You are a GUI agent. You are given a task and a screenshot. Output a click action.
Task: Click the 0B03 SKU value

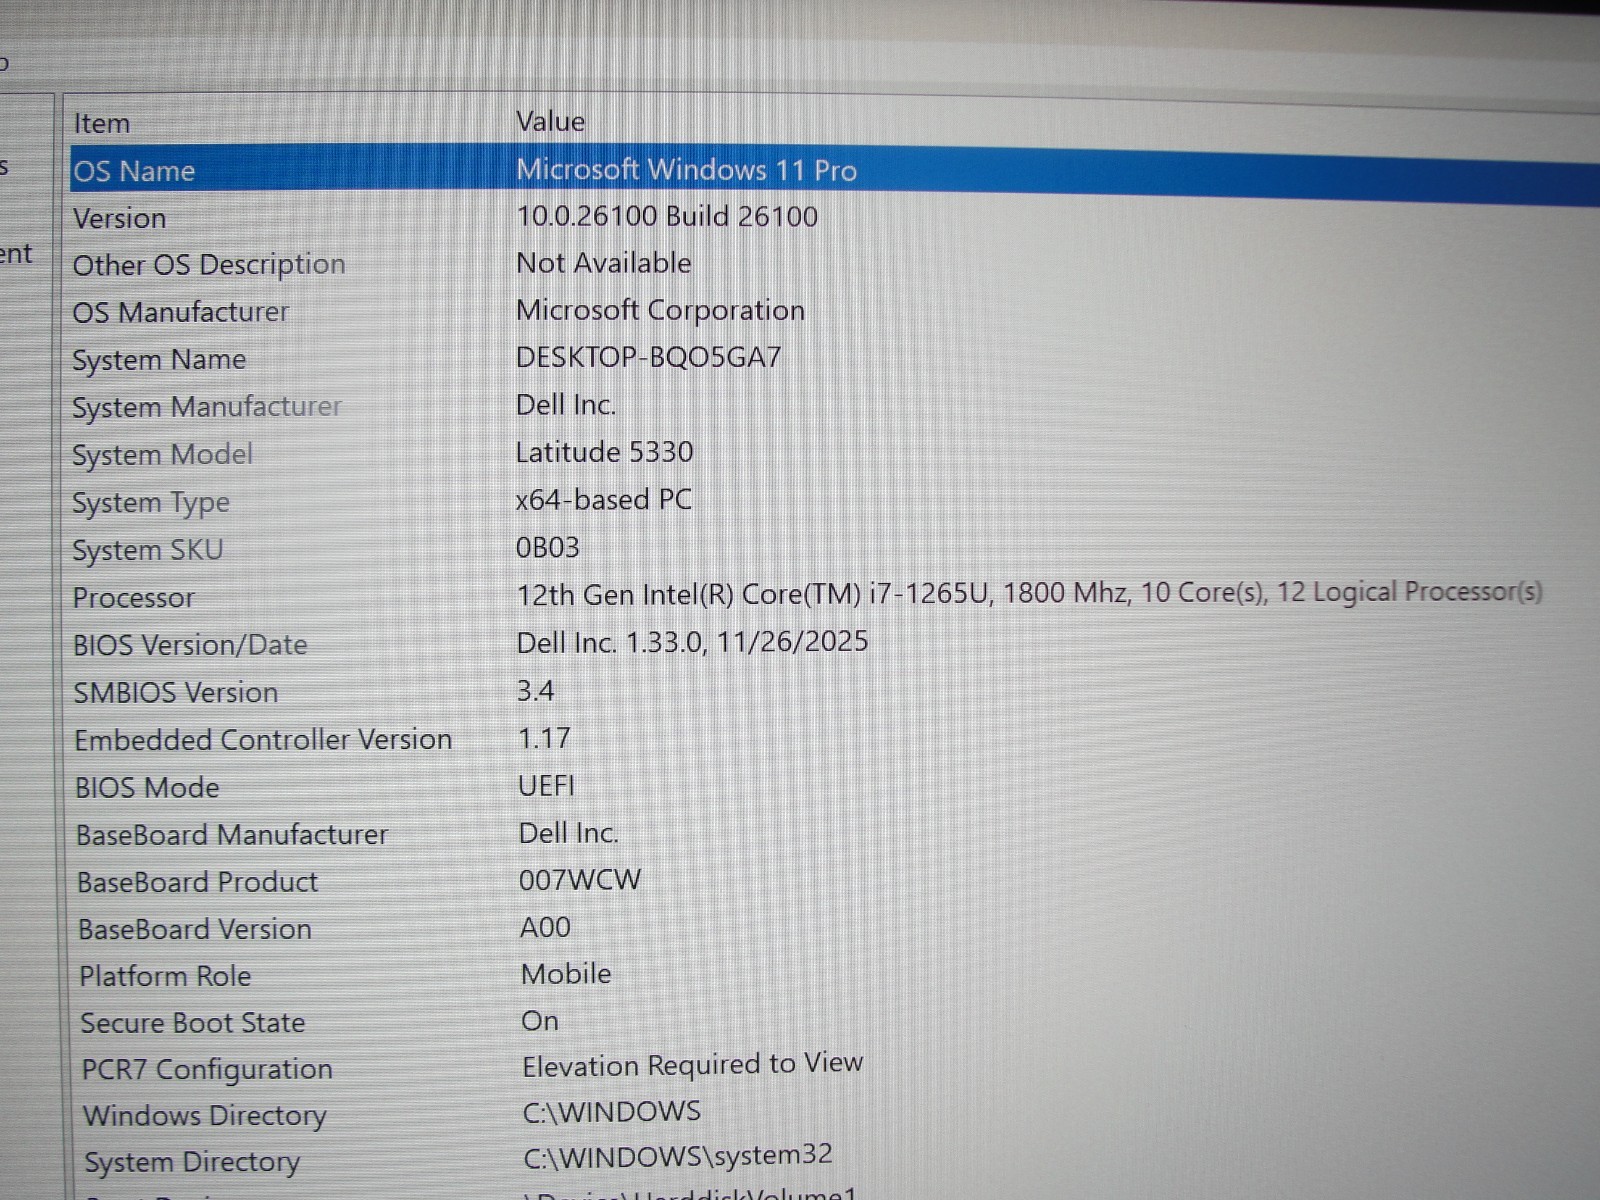(x=547, y=547)
